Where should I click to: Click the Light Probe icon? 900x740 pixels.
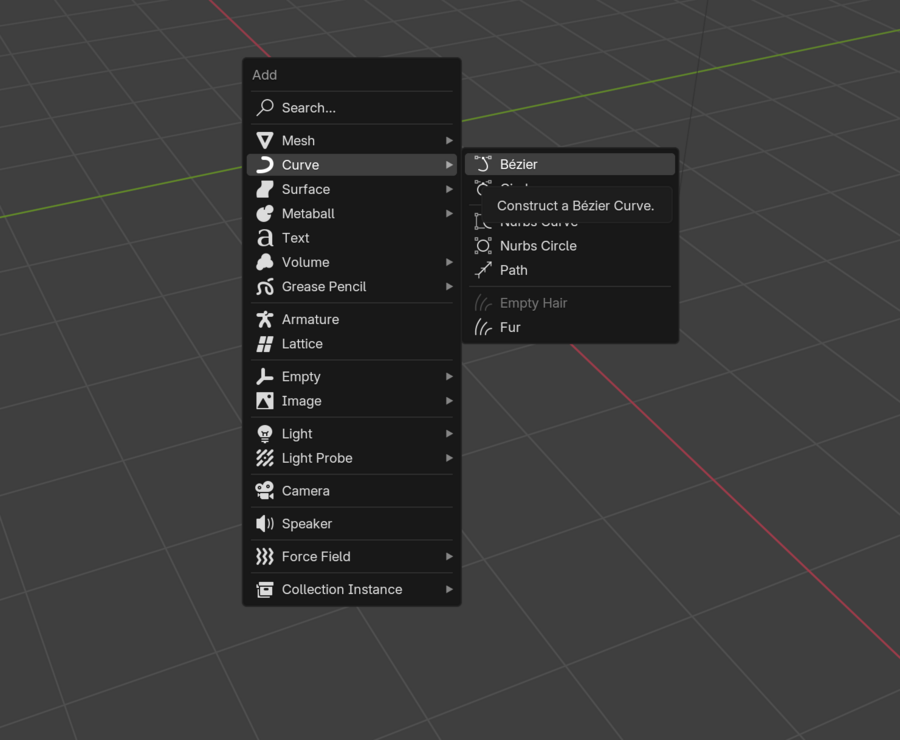pyautogui.click(x=265, y=458)
